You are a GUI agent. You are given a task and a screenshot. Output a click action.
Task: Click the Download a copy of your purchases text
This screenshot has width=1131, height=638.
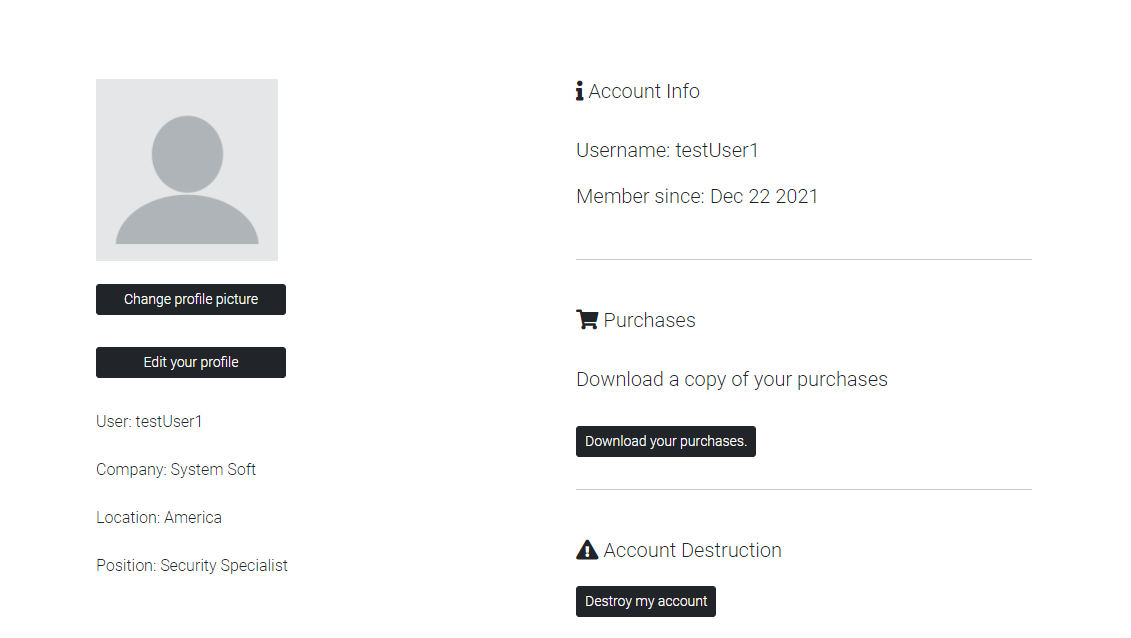click(732, 379)
